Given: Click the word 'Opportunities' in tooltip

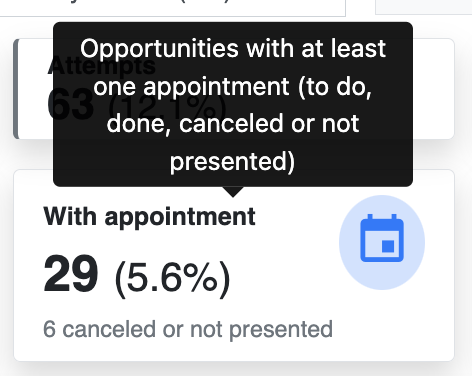Looking at the screenshot, I should [x=159, y=49].
